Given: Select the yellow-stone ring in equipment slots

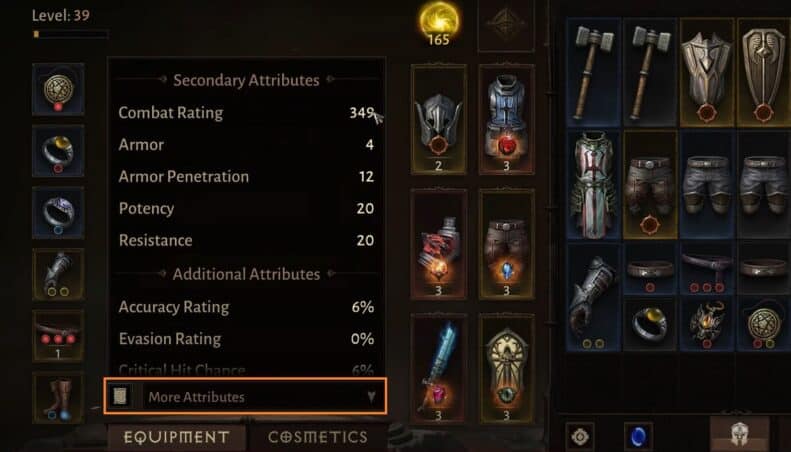Looking at the screenshot, I should tap(58, 151).
